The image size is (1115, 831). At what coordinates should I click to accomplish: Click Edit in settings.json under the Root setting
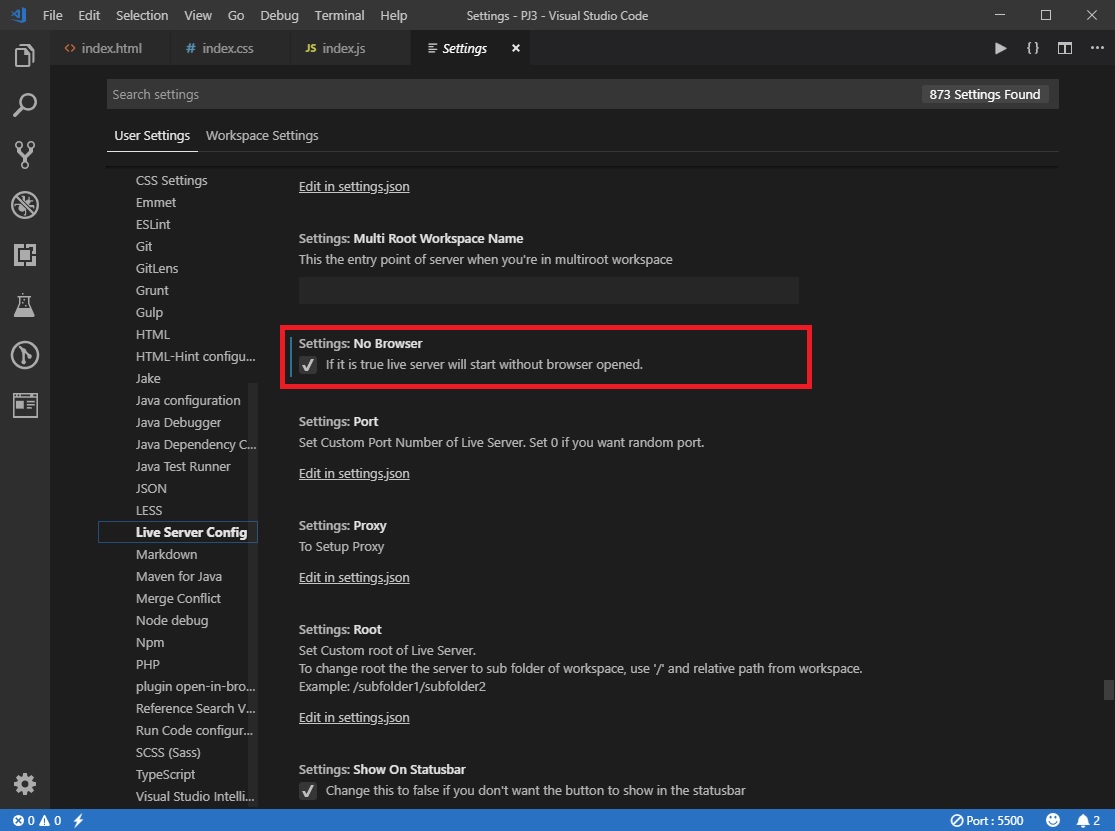pos(354,717)
